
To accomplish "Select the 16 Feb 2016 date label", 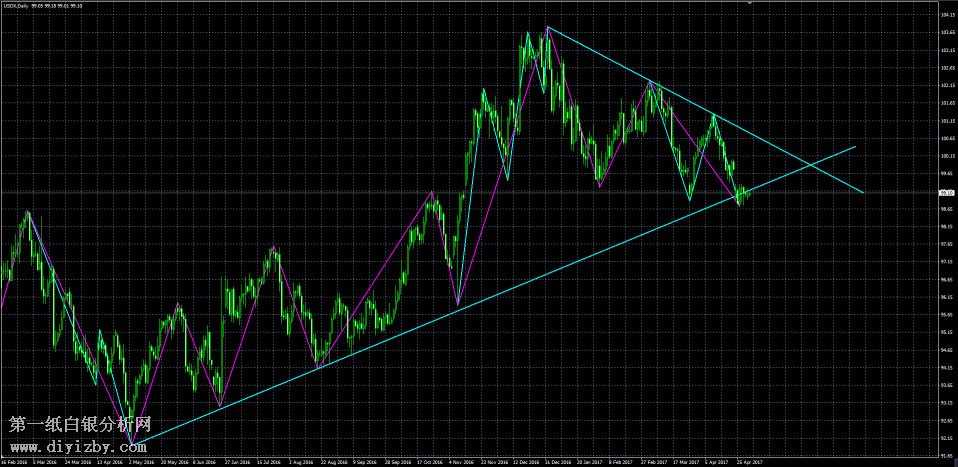I will pos(14,462).
